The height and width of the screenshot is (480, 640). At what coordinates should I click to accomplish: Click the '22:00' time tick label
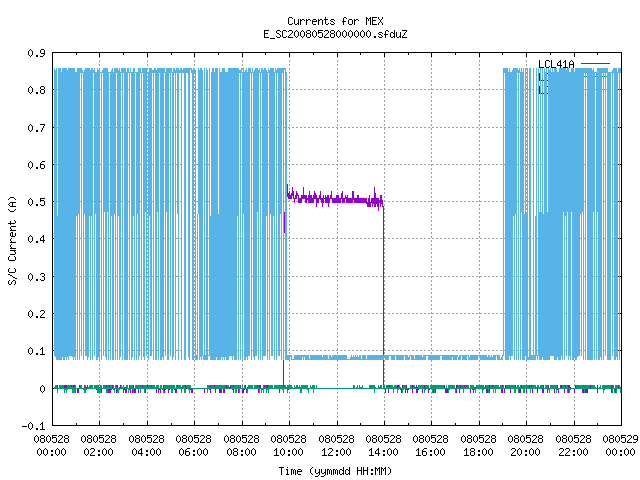pos(573,453)
